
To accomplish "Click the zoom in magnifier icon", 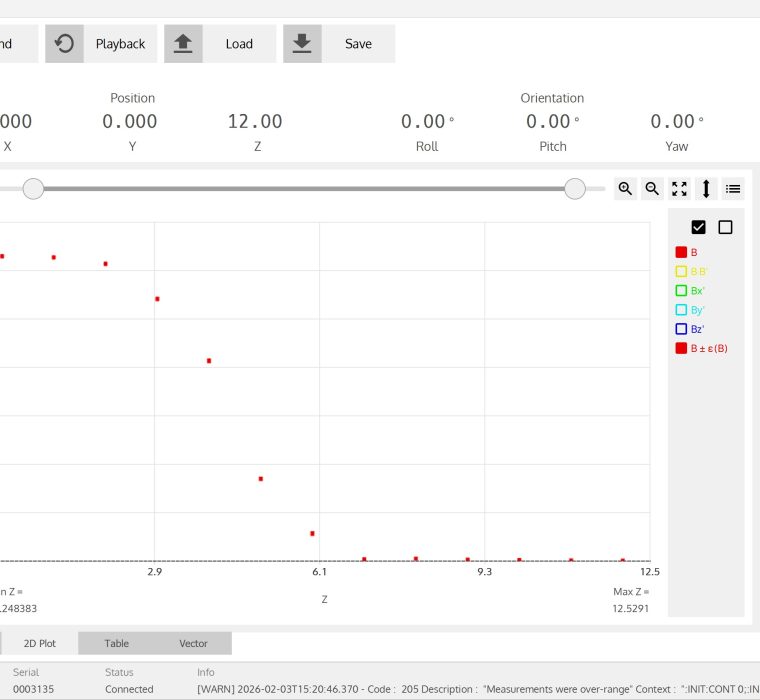I will 625,188.
